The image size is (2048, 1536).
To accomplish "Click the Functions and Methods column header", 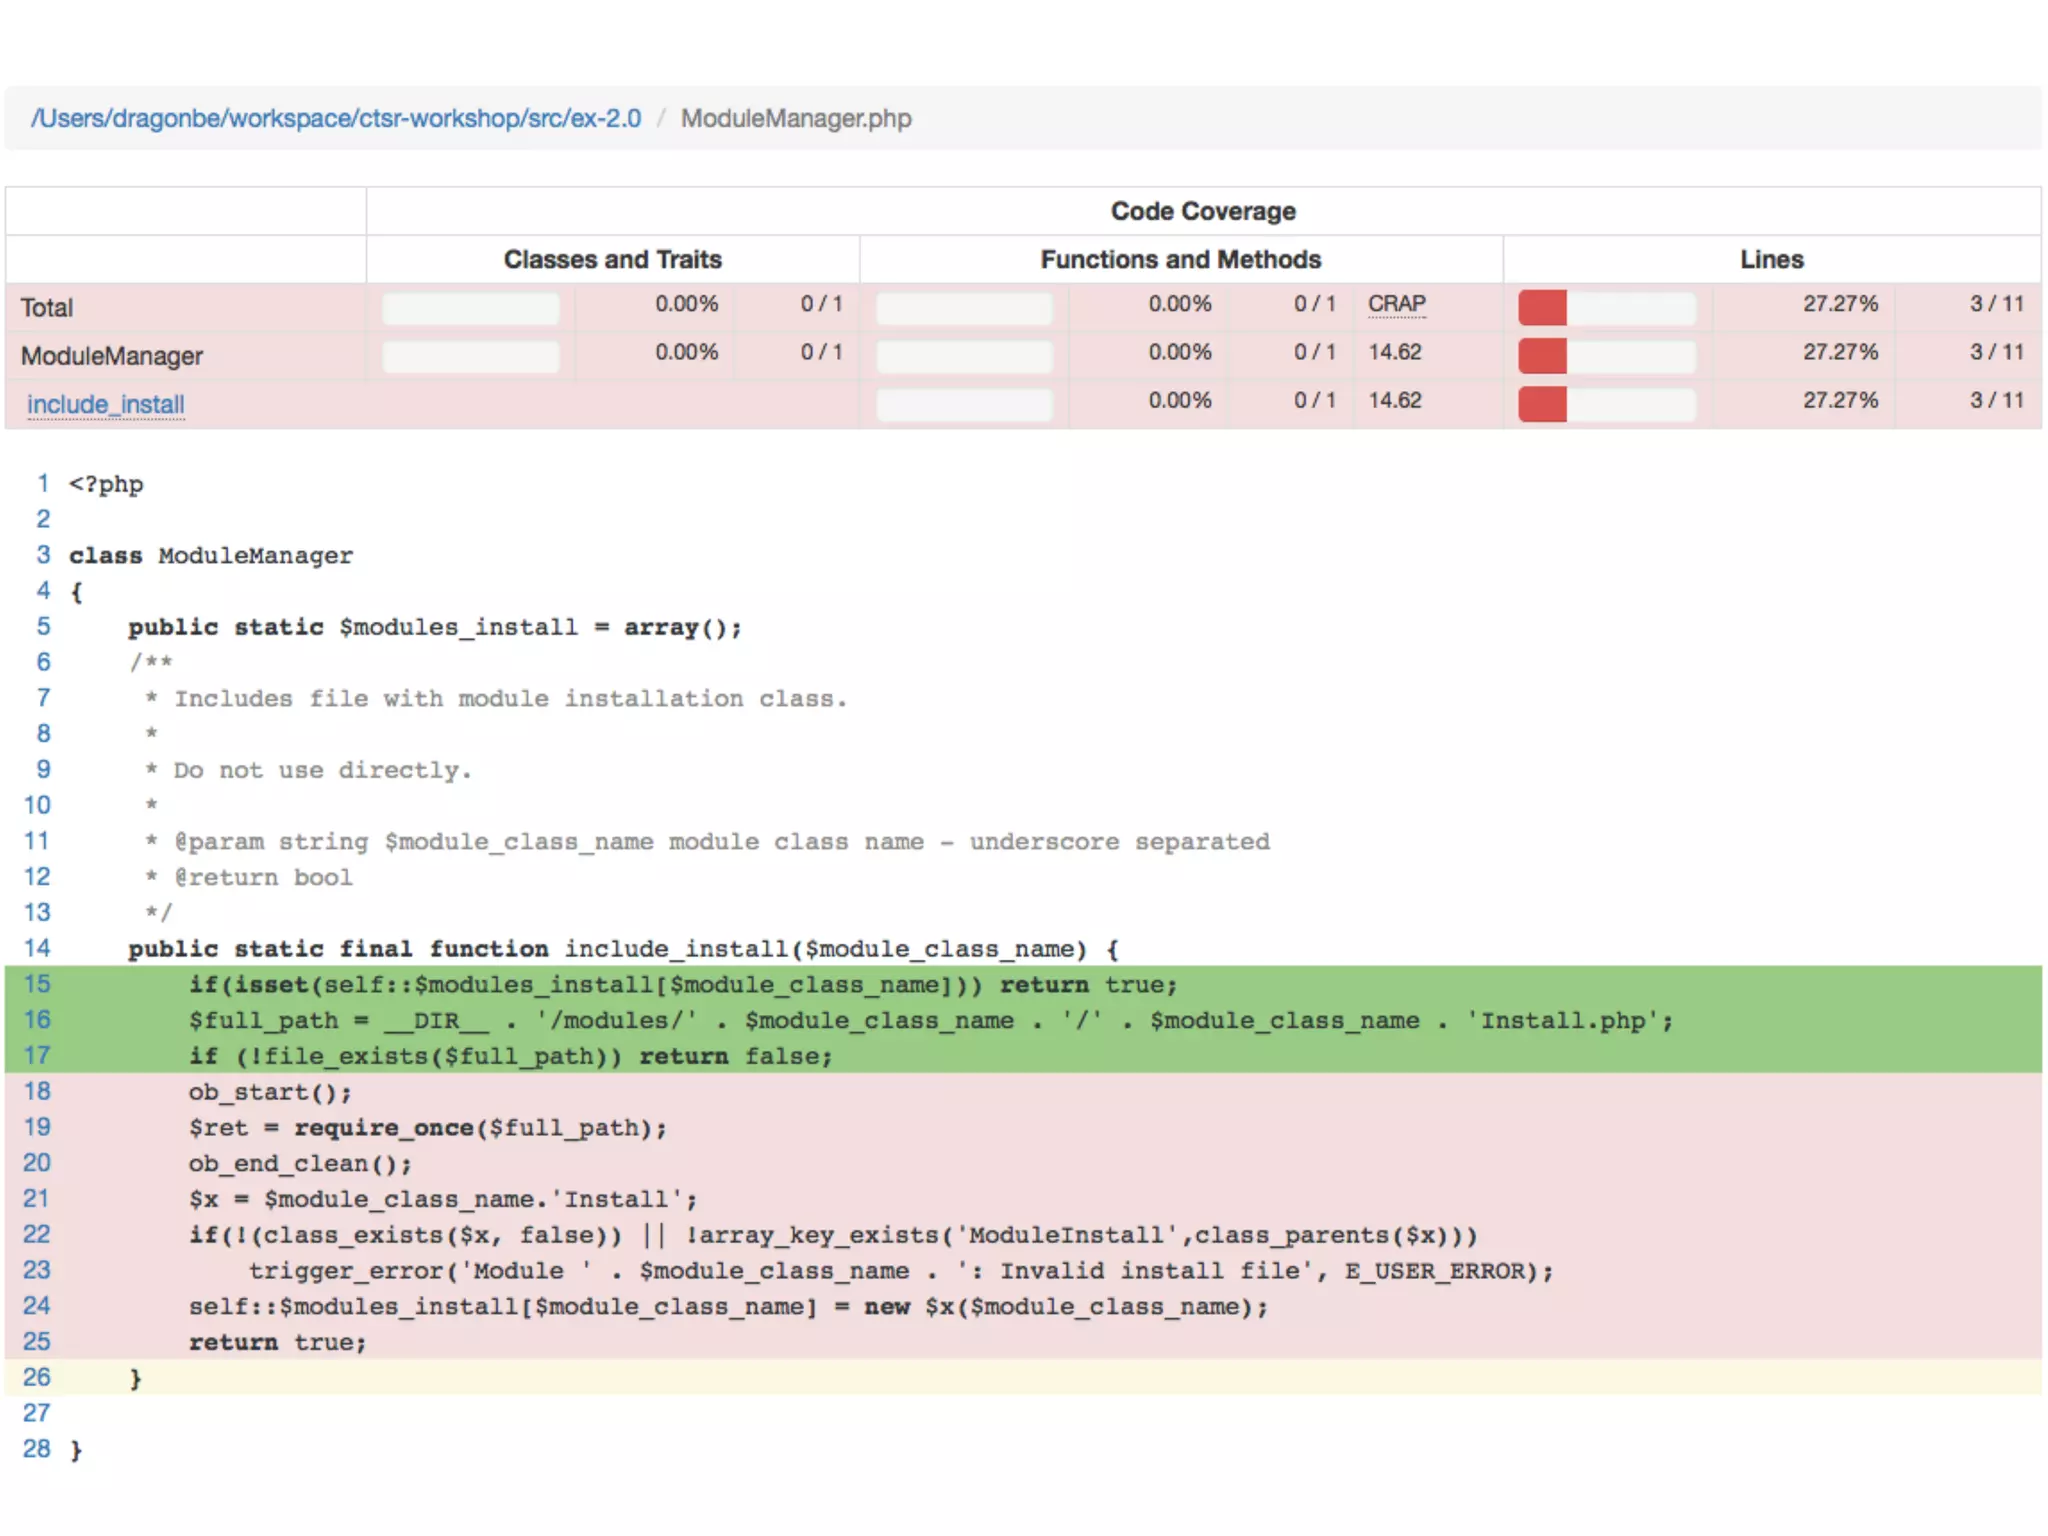I will pyautogui.click(x=1180, y=259).
